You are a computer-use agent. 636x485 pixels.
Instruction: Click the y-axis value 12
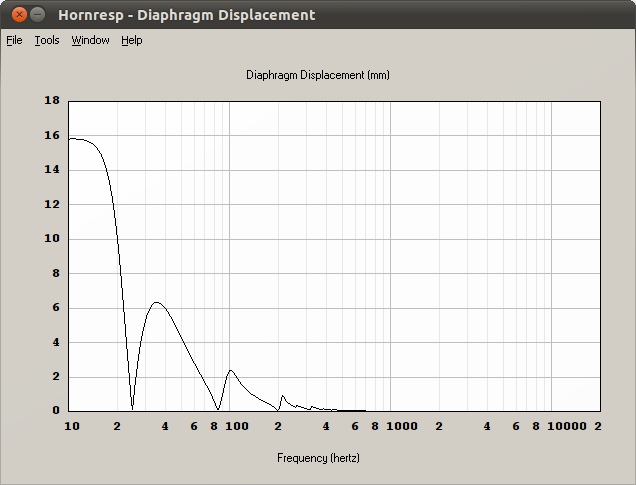pos(52,204)
